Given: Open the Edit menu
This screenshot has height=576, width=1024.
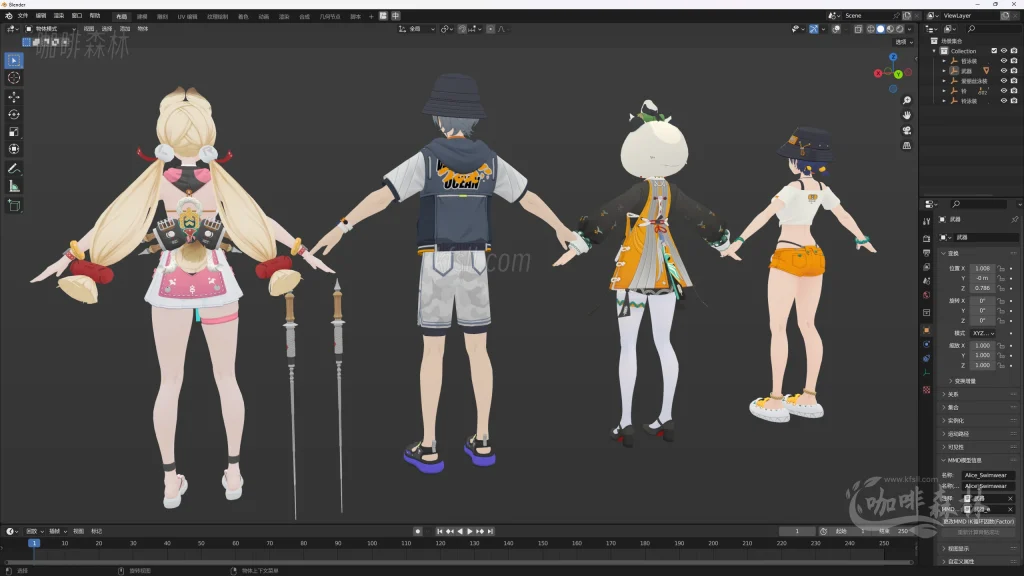Looking at the screenshot, I should pyautogui.click(x=41, y=16).
